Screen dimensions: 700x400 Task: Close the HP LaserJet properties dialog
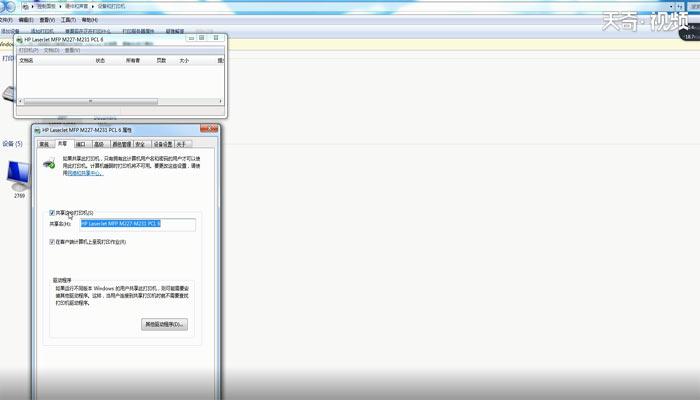coord(209,129)
